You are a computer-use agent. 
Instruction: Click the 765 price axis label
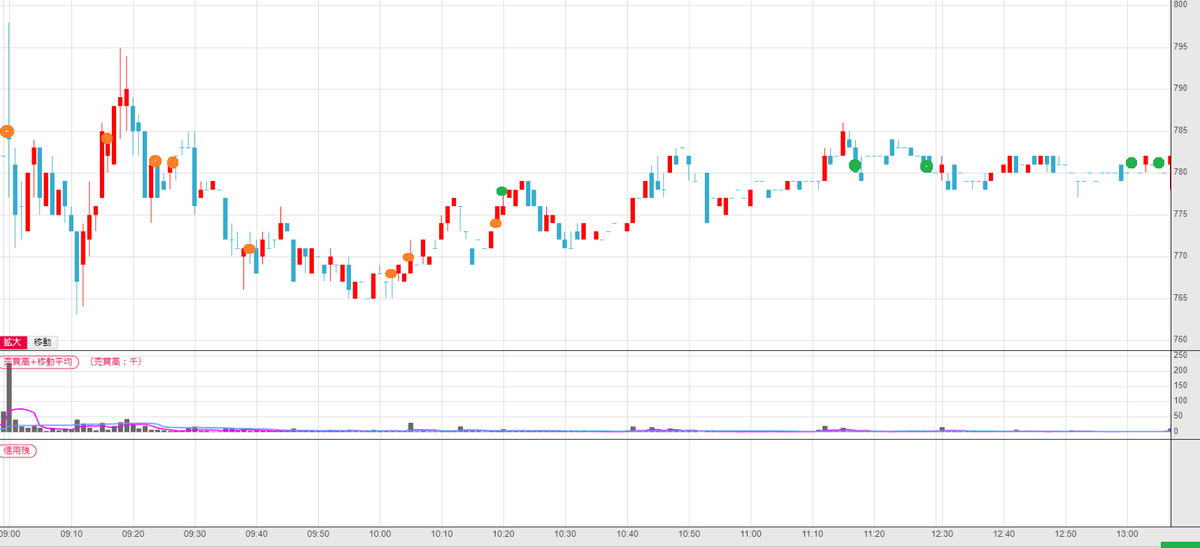click(1180, 298)
